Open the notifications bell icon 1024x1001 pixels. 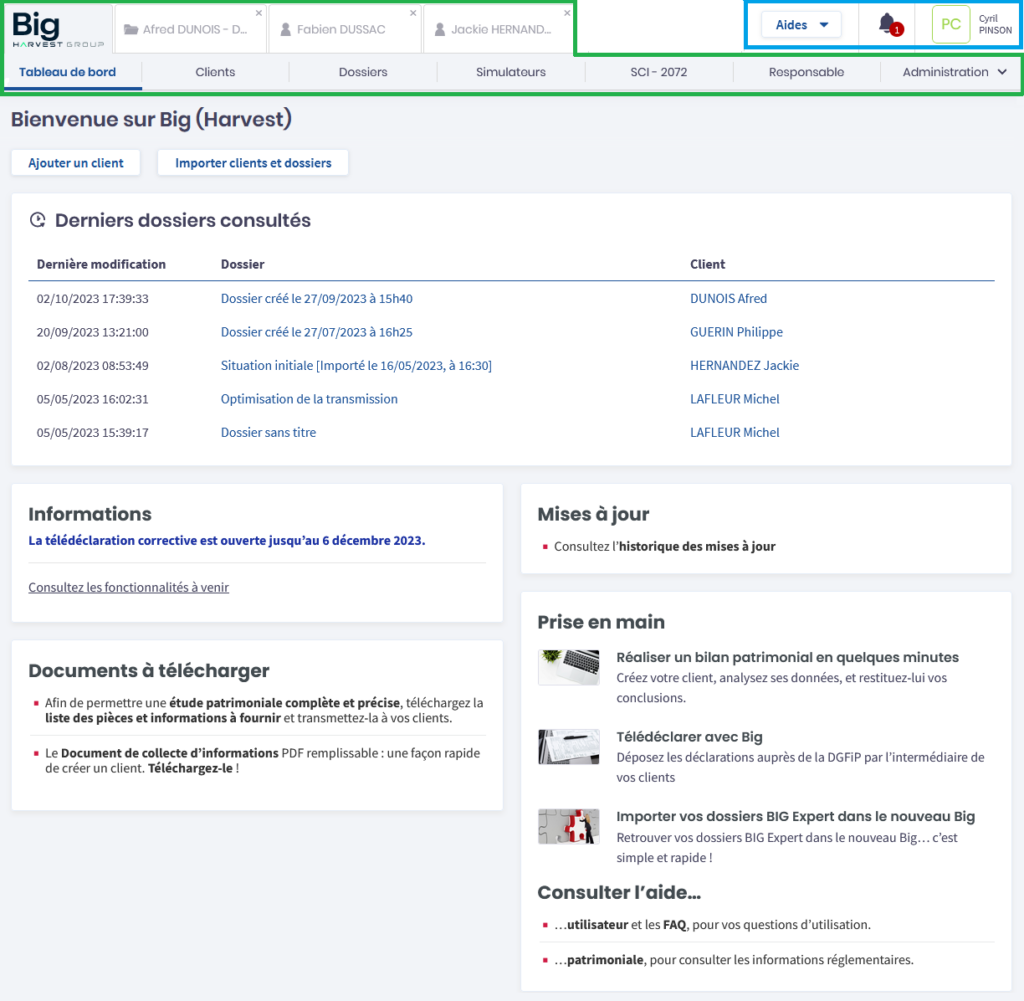point(887,24)
